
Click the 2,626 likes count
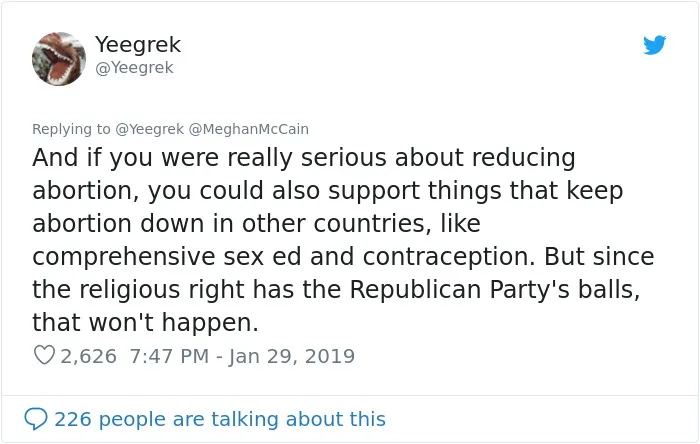(88, 356)
